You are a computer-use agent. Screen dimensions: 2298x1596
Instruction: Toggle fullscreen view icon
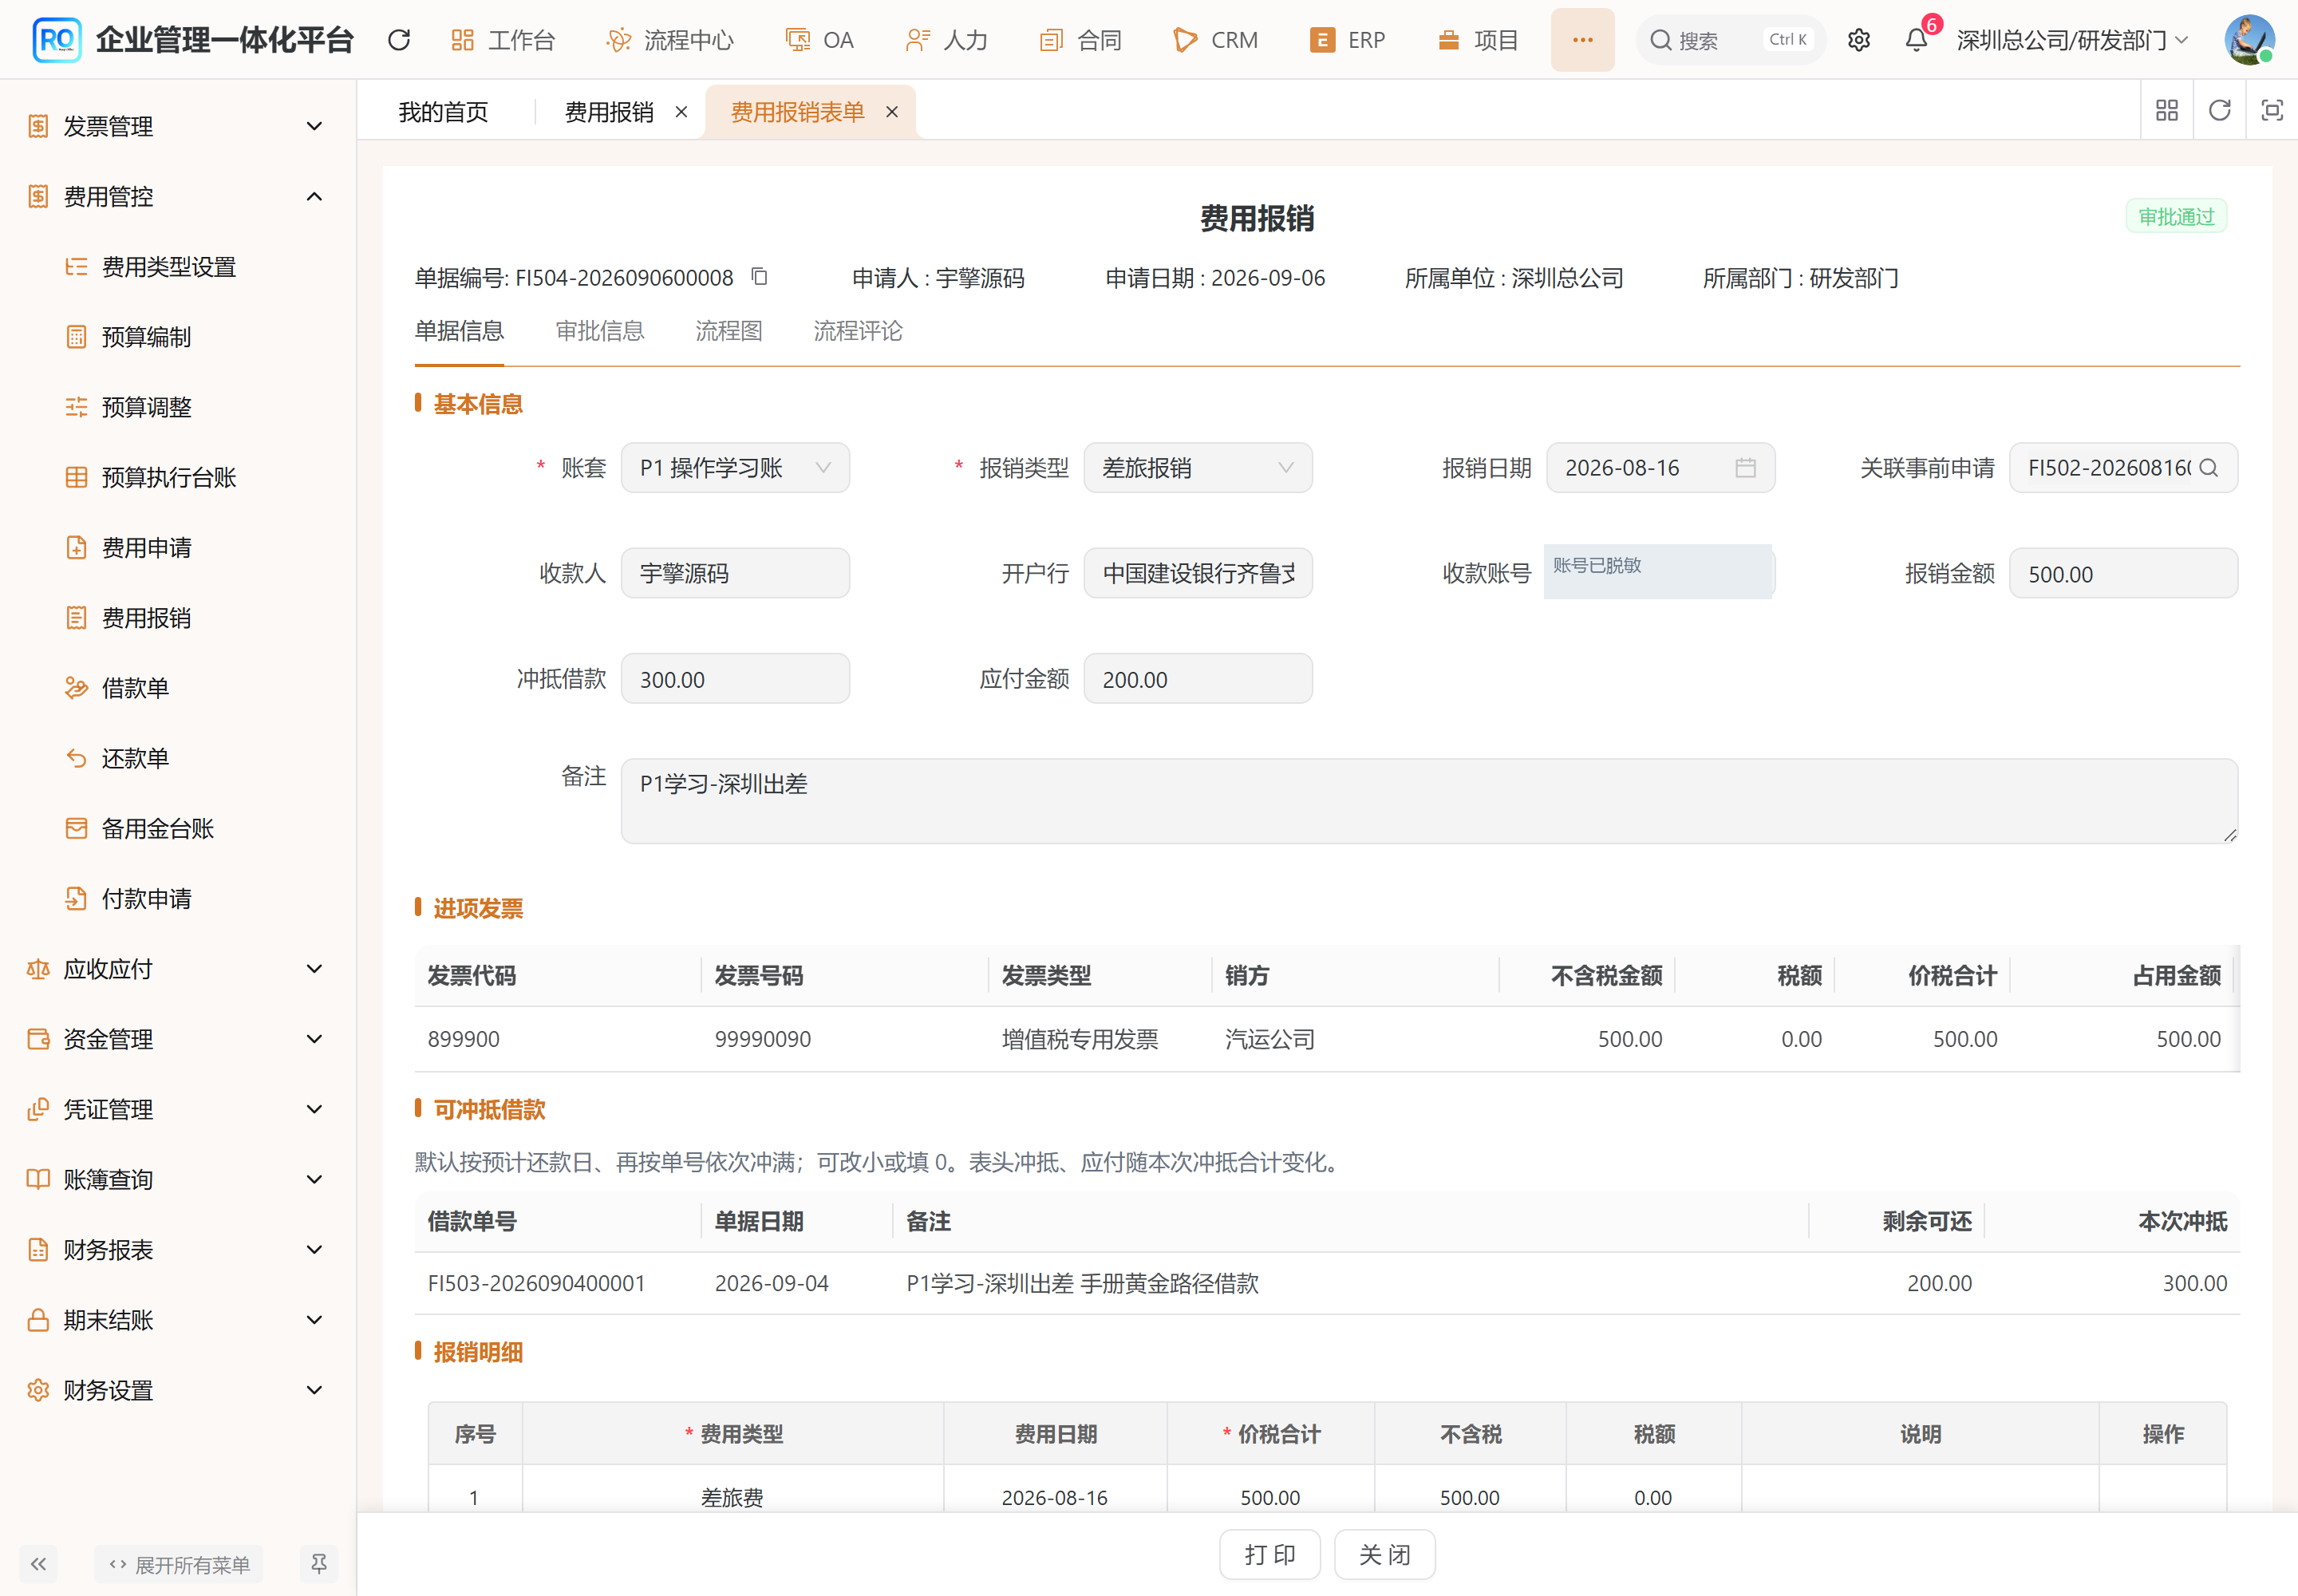[x=2272, y=110]
